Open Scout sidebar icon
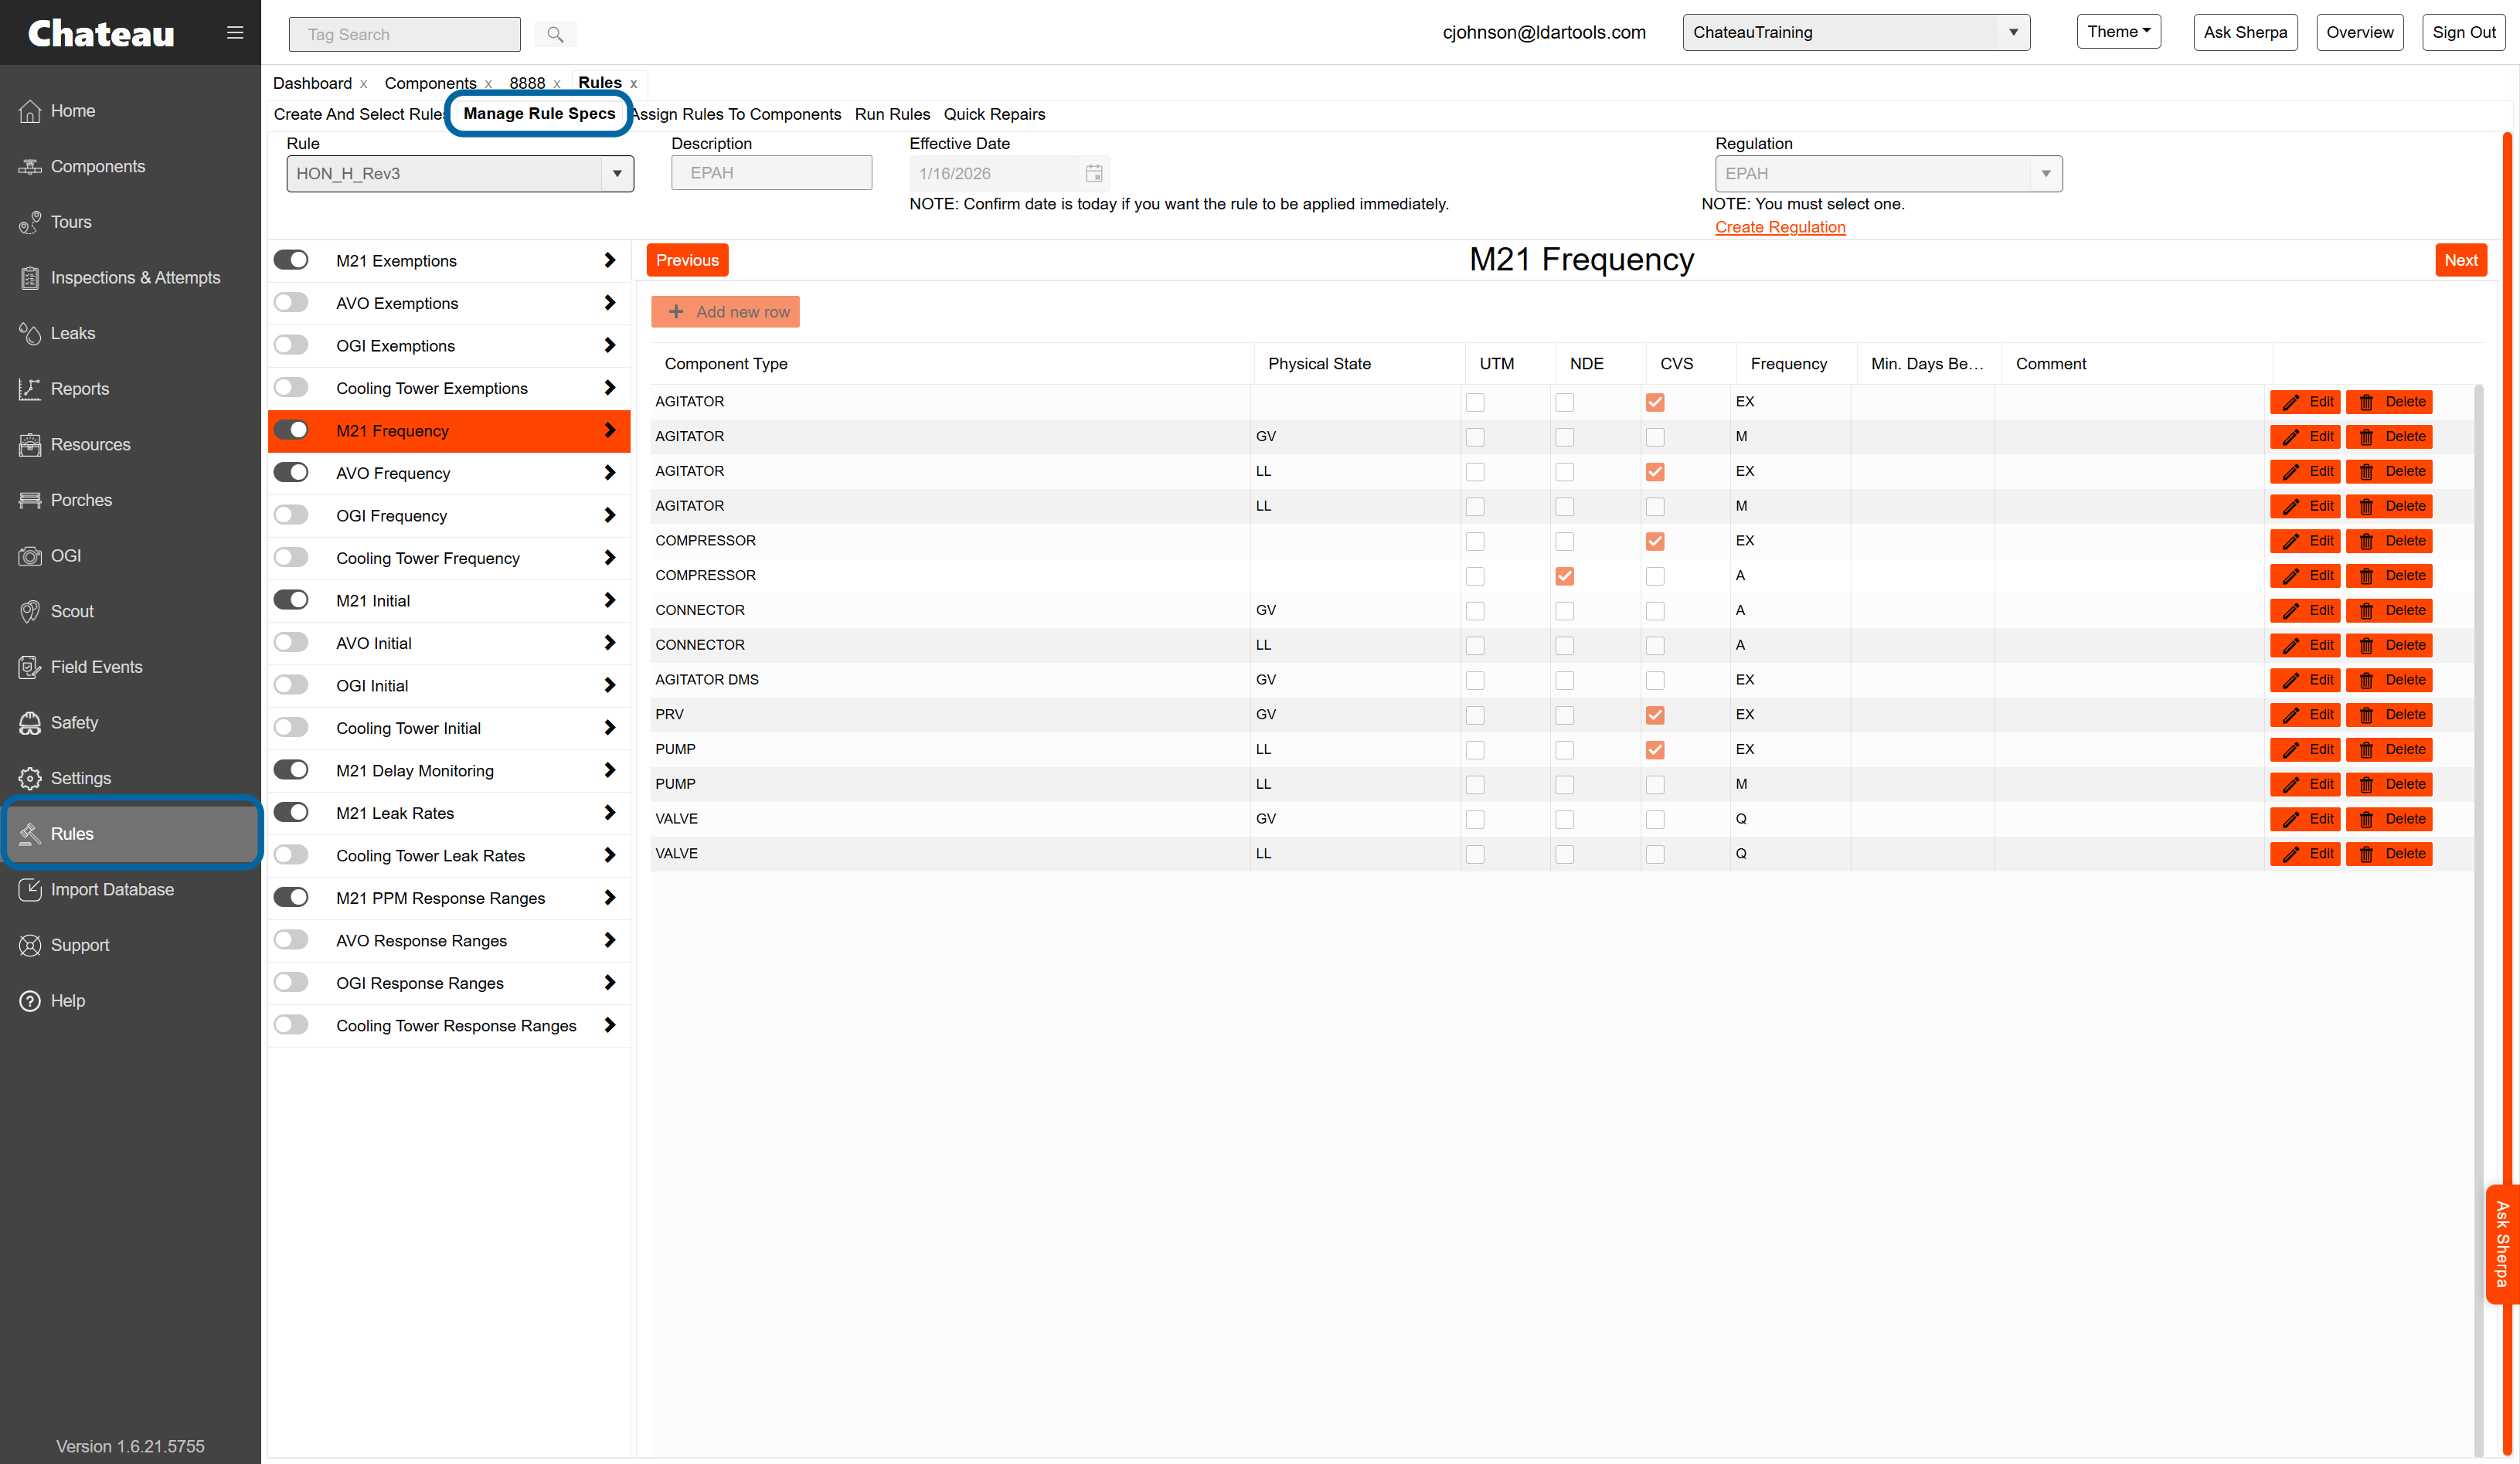Screen dimensions: 2520x1464 (x=30, y=611)
